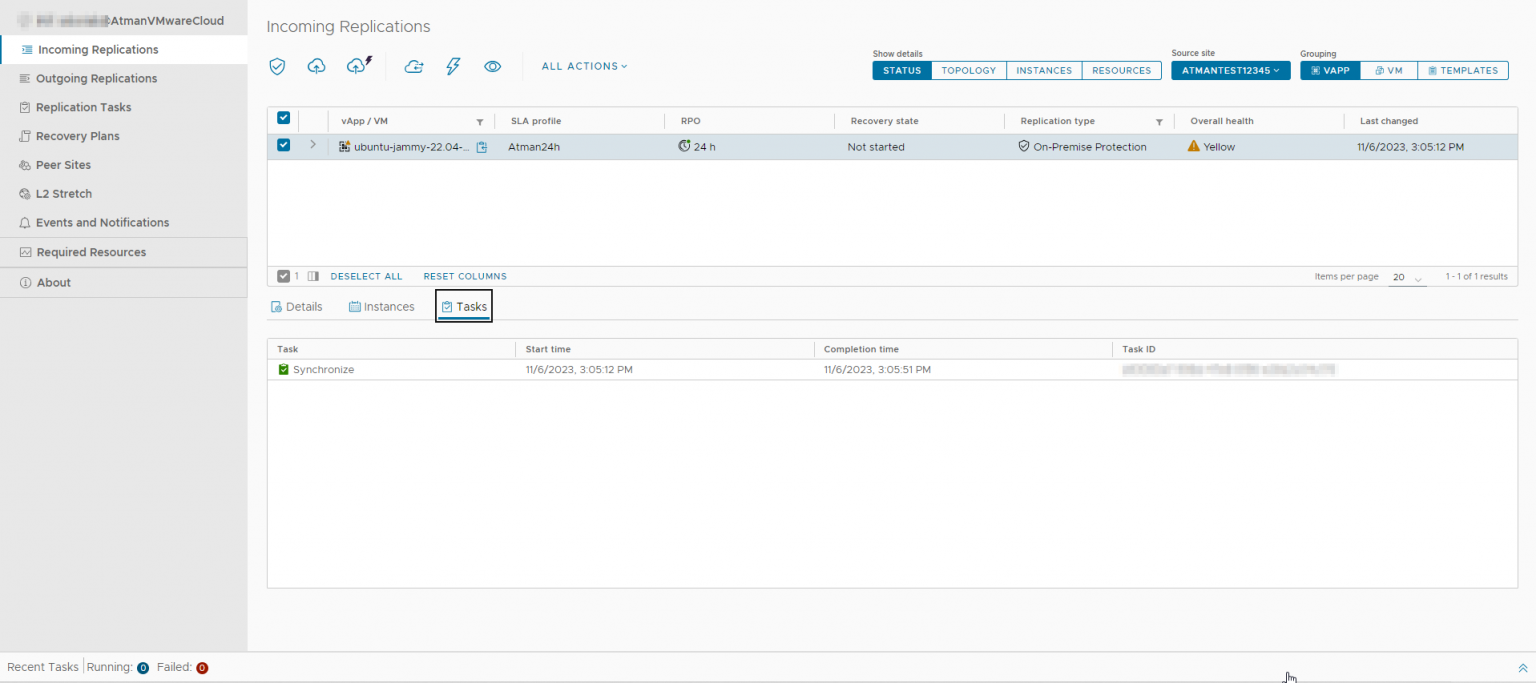
Task: Switch grouping to VM
Action: [x=1388, y=71]
